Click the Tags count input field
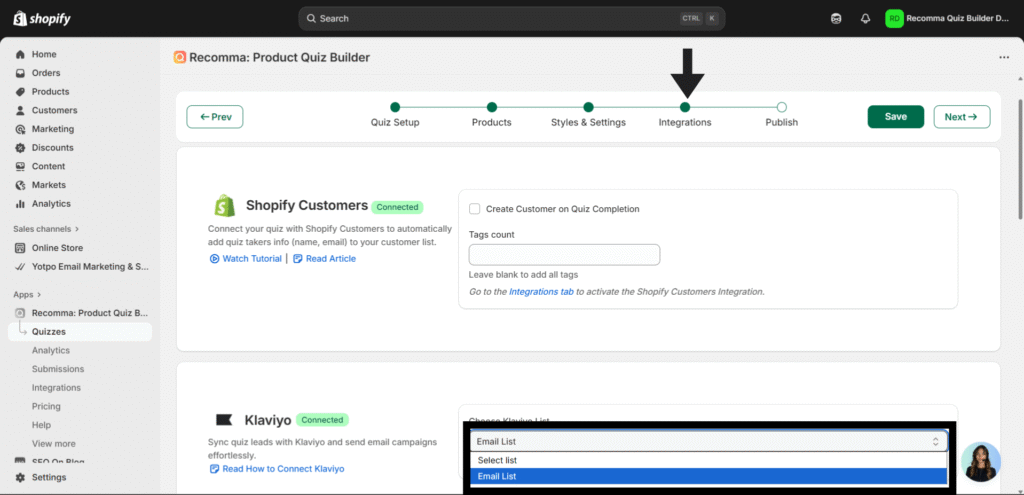The width and height of the screenshot is (1024, 495). [x=564, y=255]
